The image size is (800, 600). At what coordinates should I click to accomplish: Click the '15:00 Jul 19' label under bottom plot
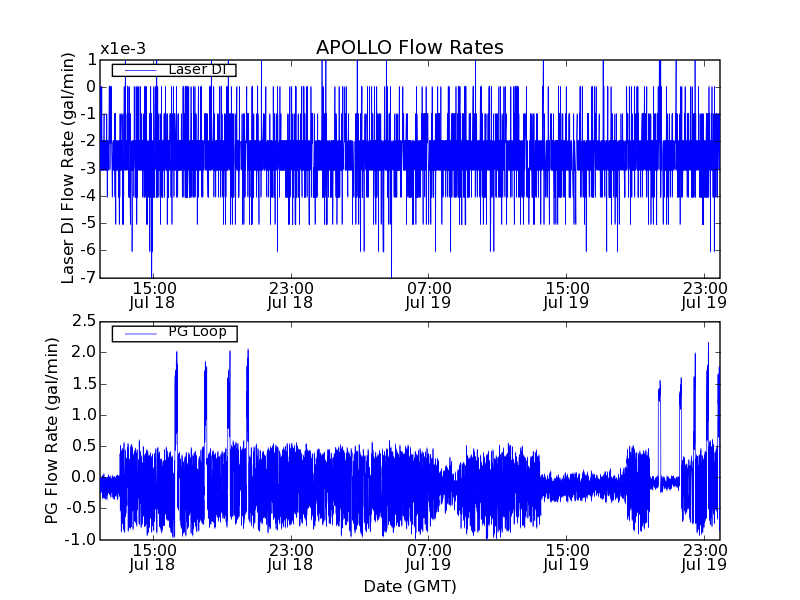point(566,558)
